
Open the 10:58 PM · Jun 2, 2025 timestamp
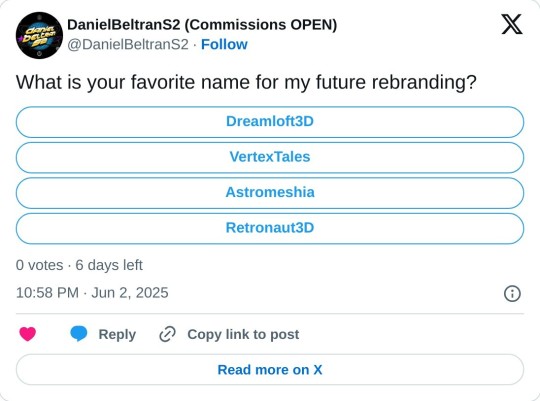tap(92, 293)
